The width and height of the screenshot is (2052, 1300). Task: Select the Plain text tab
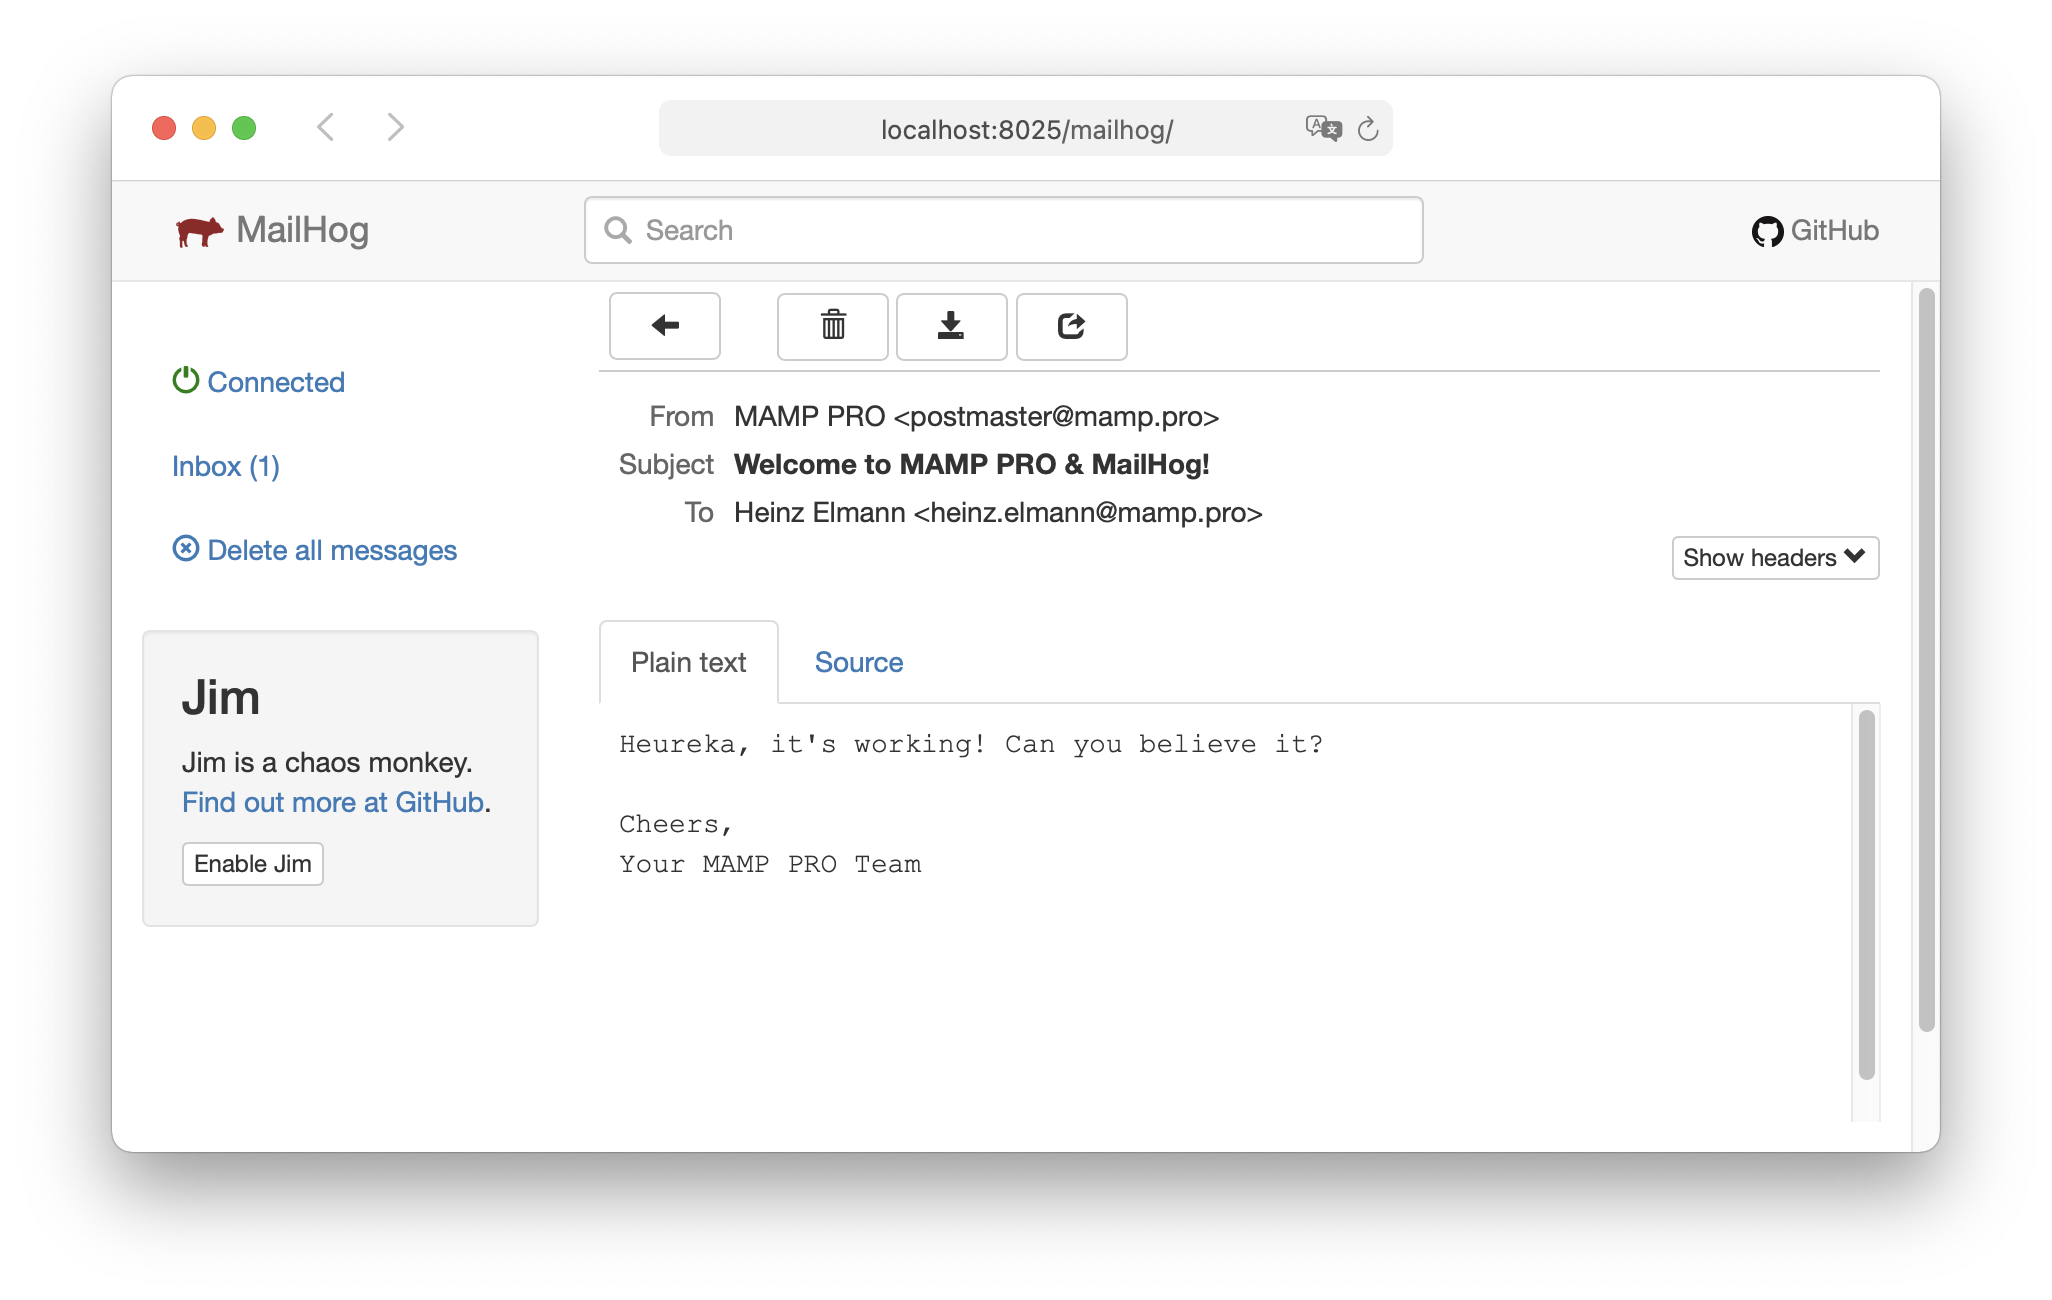(688, 662)
